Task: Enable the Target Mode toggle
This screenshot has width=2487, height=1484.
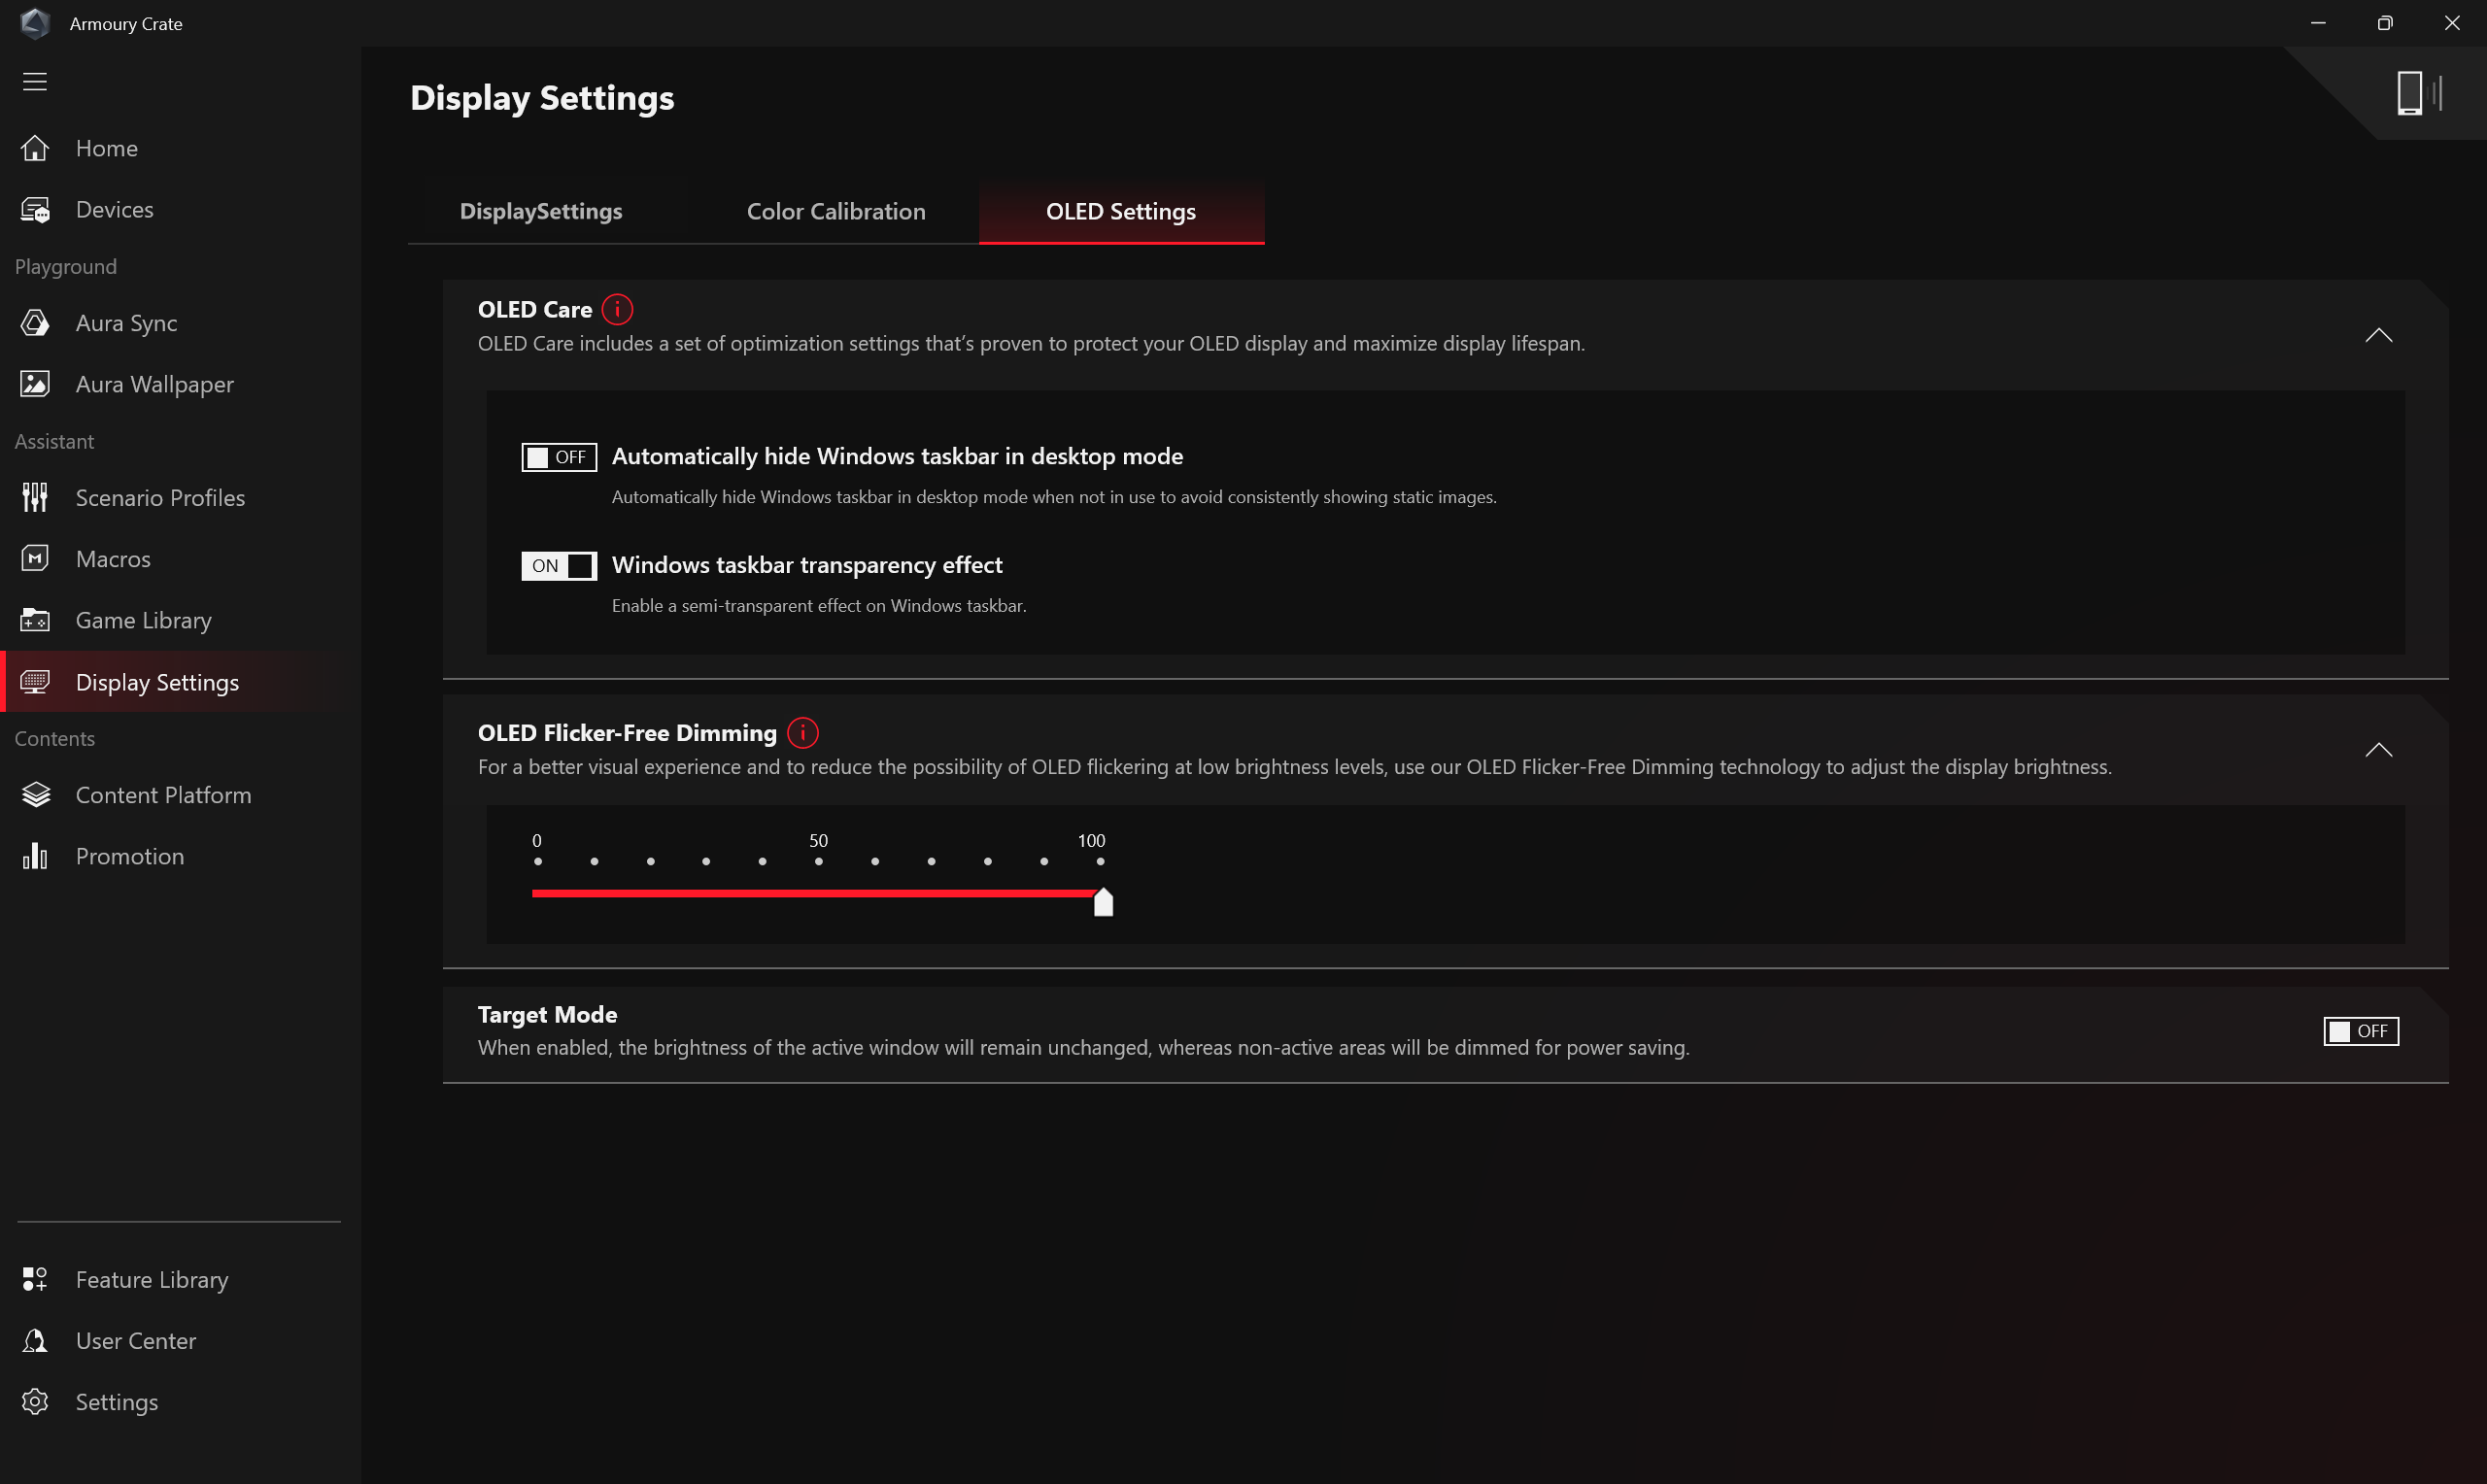Action: (x=2359, y=1031)
